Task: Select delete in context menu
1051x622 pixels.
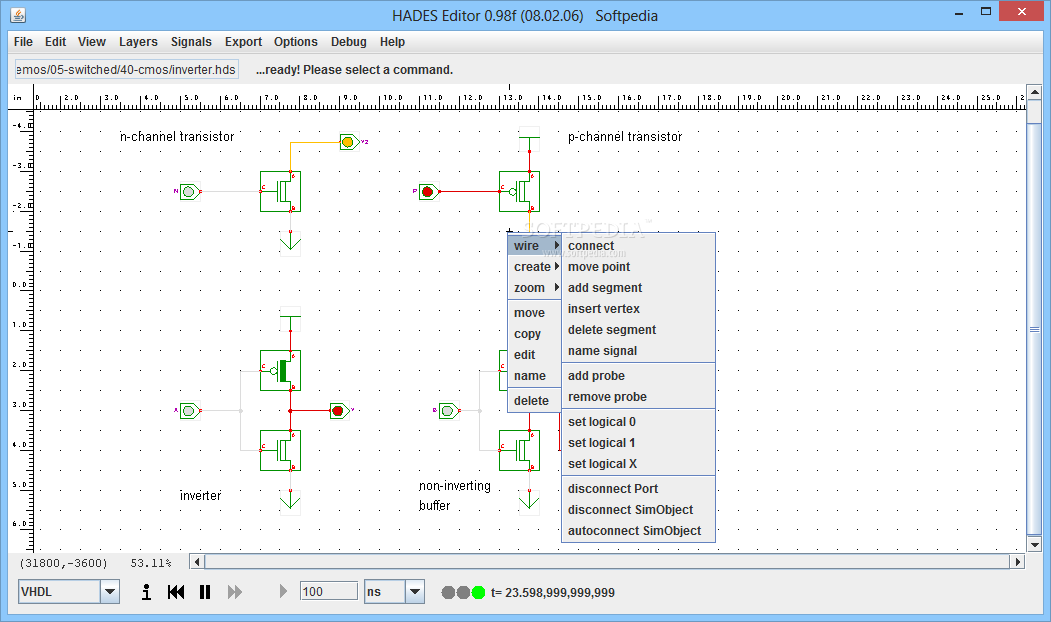Action: click(534, 401)
